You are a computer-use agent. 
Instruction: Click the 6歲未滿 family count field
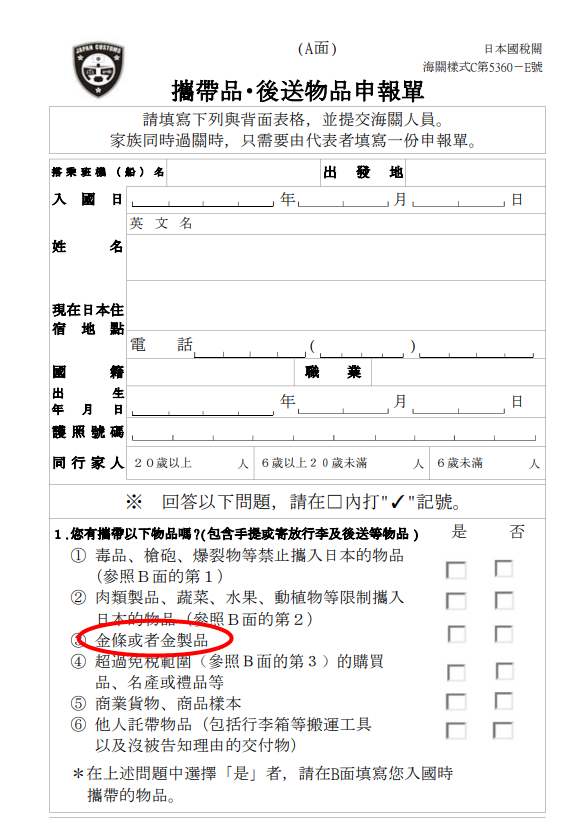(x=487, y=463)
